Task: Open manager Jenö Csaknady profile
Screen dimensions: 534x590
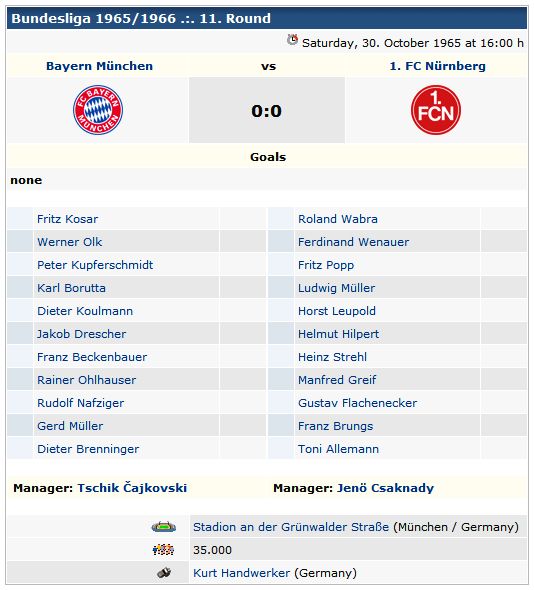Action: coord(385,488)
